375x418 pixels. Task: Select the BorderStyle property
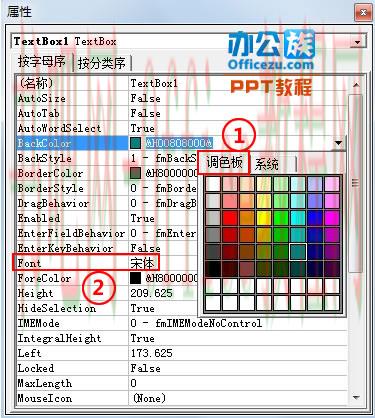(72, 188)
